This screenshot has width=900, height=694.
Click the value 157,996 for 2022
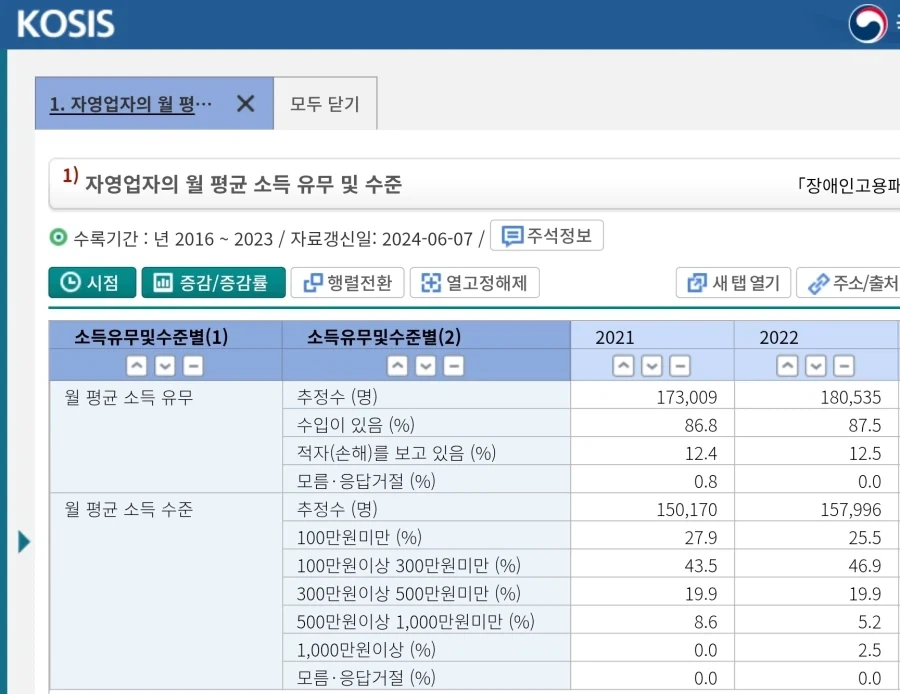(851, 509)
